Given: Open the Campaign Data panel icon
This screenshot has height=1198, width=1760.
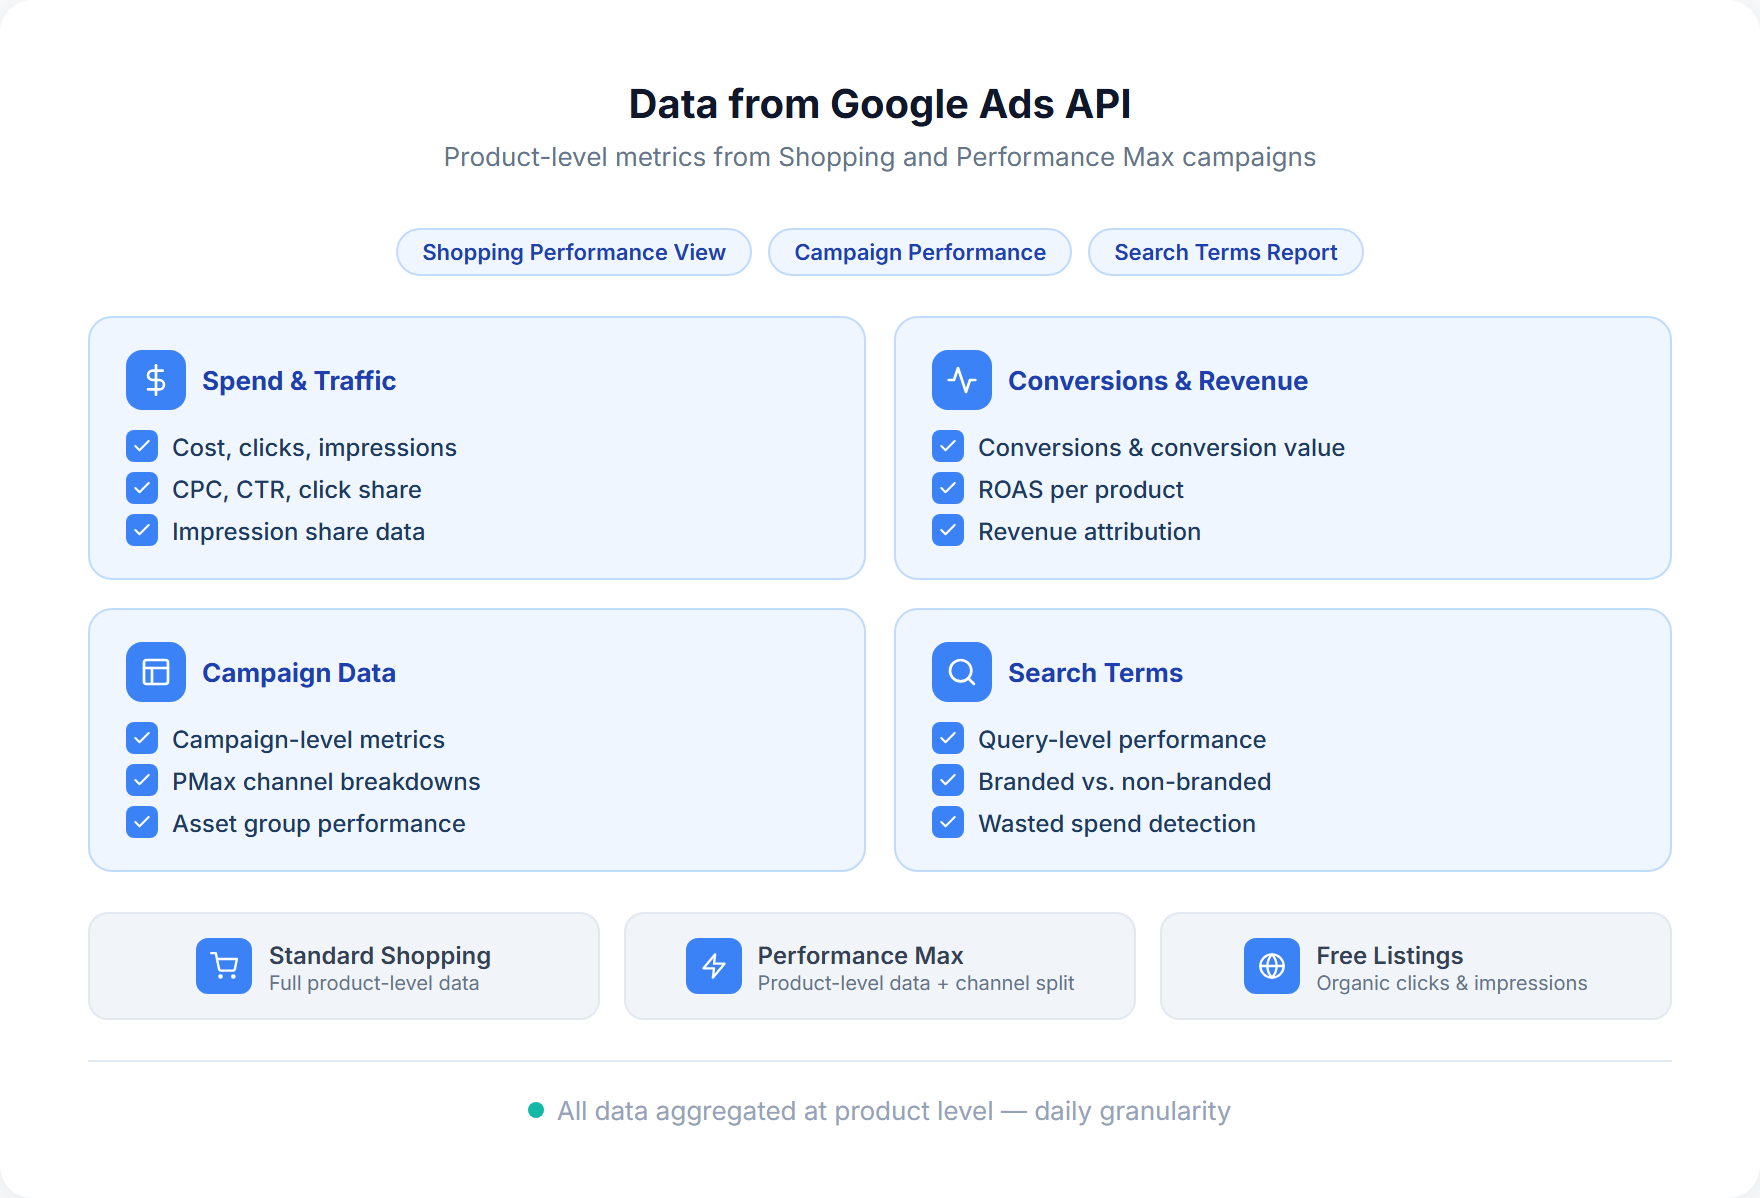Looking at the screenshot, I should pos(155,672).
